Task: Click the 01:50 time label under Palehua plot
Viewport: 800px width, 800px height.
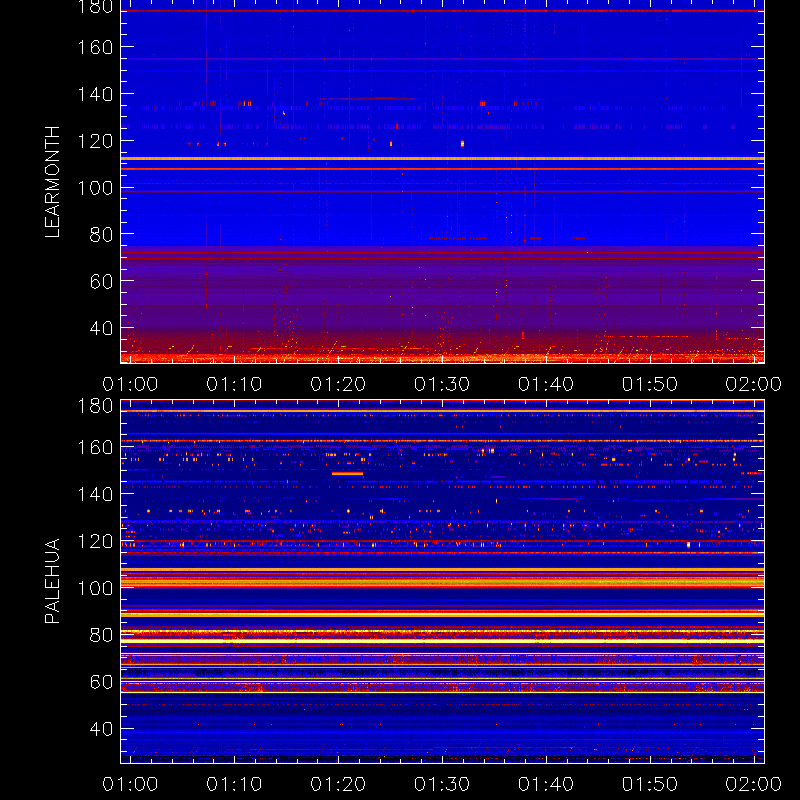Action: 650,784
